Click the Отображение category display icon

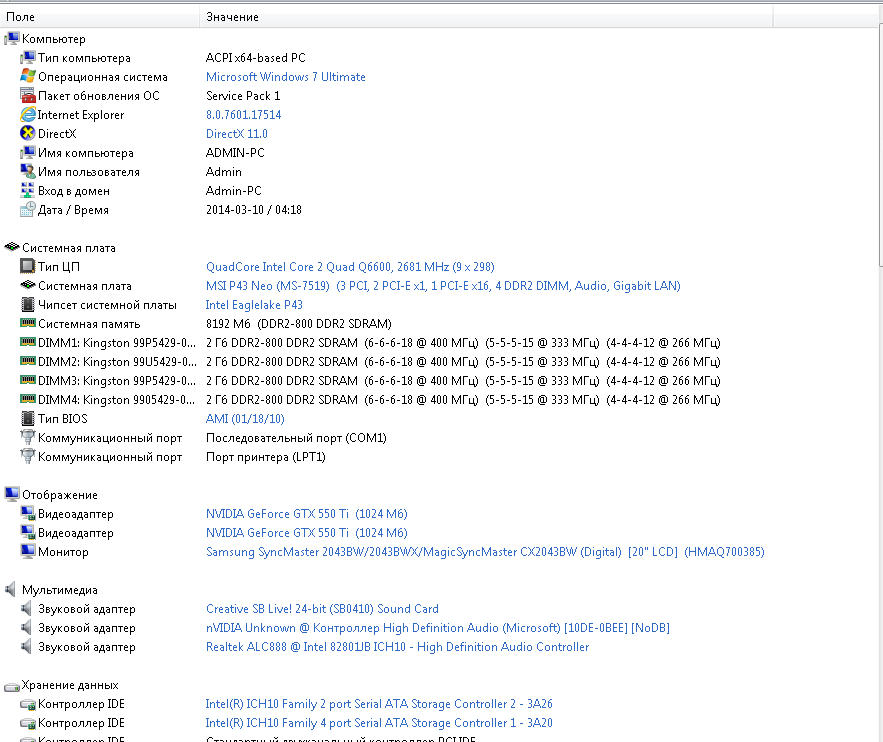(12, 495)
